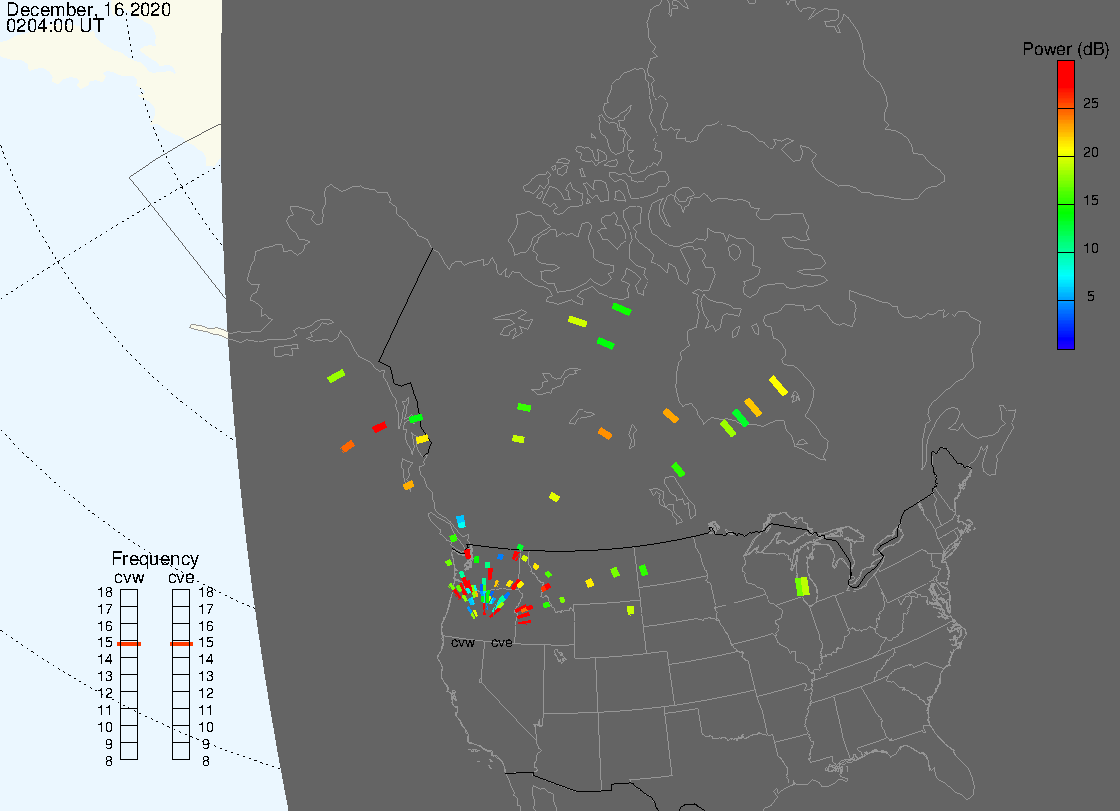Image resolution: width=1120 pixels, height=811 pixels.
Task: Click the cve header in Frequency legend
Action: (x=181, y=577)
